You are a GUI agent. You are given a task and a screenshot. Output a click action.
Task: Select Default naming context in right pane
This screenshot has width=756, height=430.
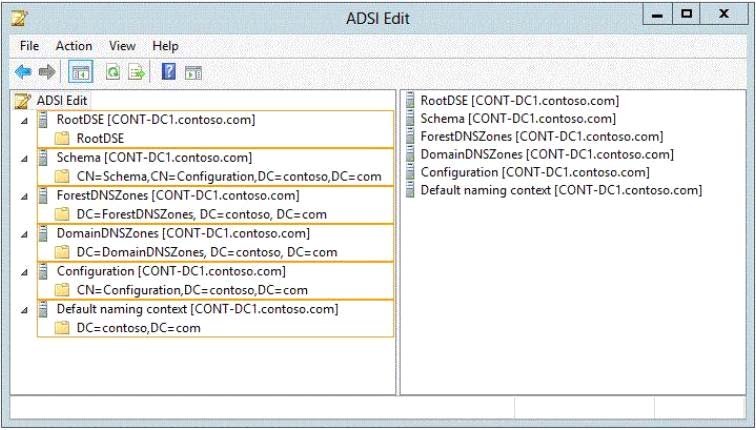pos(560,190)
